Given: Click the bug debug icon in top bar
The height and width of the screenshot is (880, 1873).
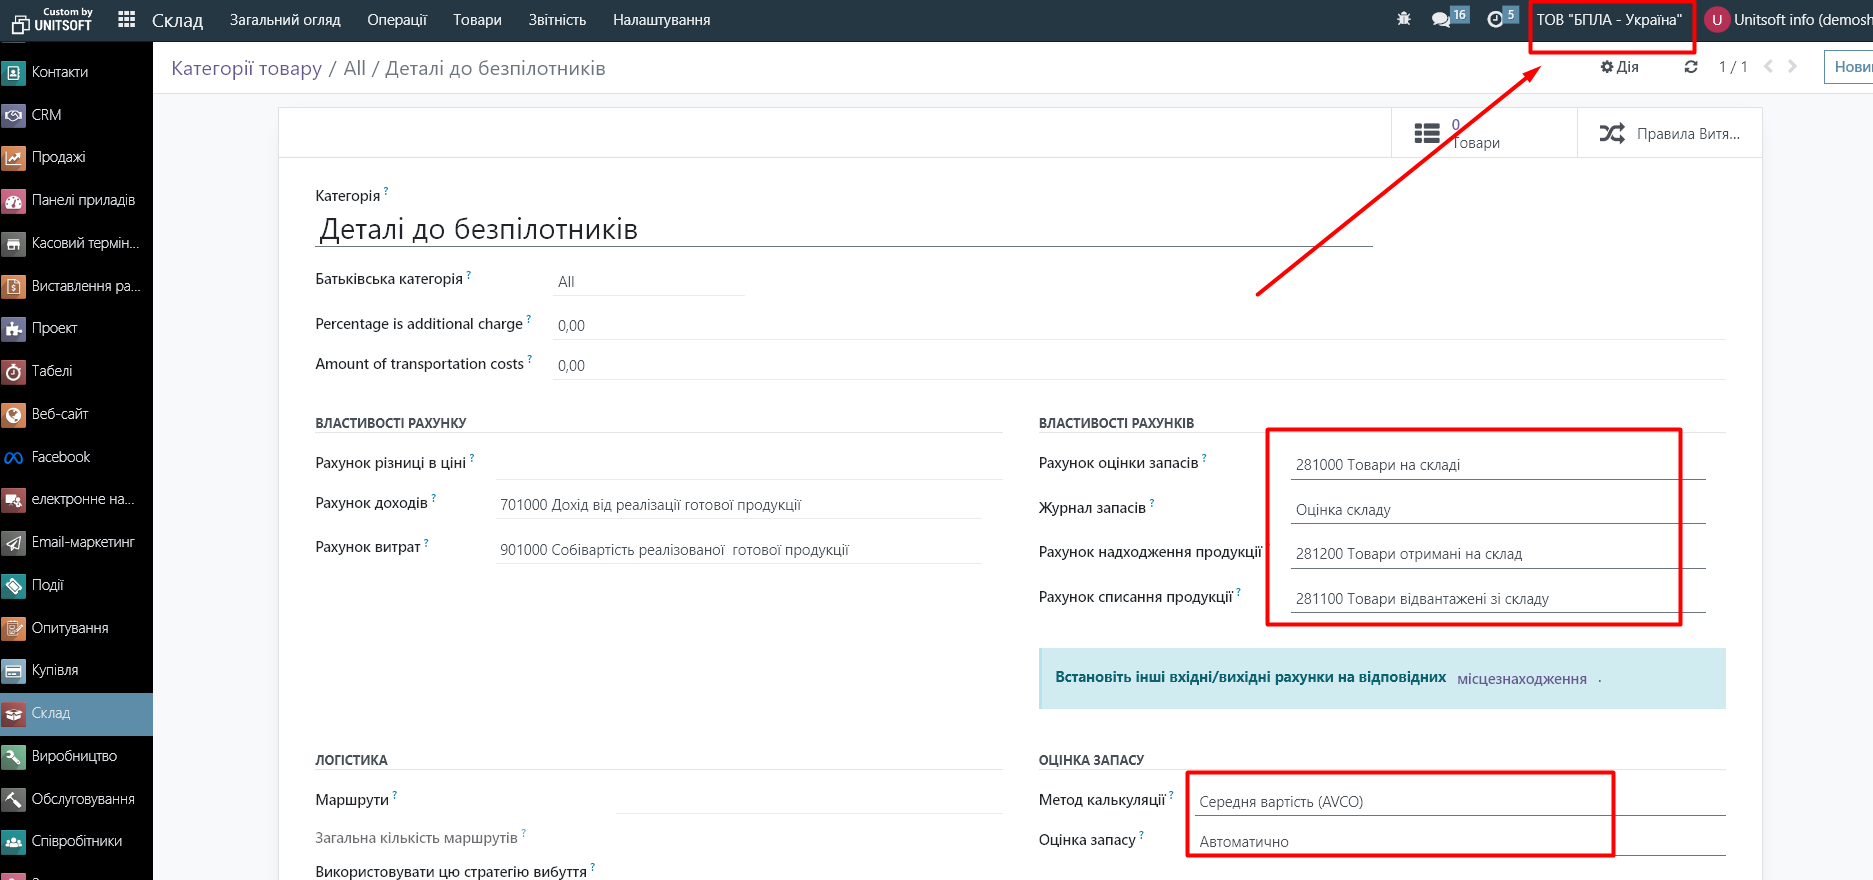Looking at the screenshot, I should coord(1404,19).
